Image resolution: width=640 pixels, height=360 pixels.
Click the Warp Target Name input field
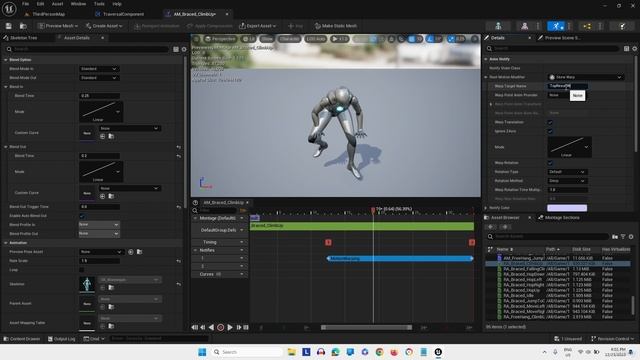pos(567,86)
